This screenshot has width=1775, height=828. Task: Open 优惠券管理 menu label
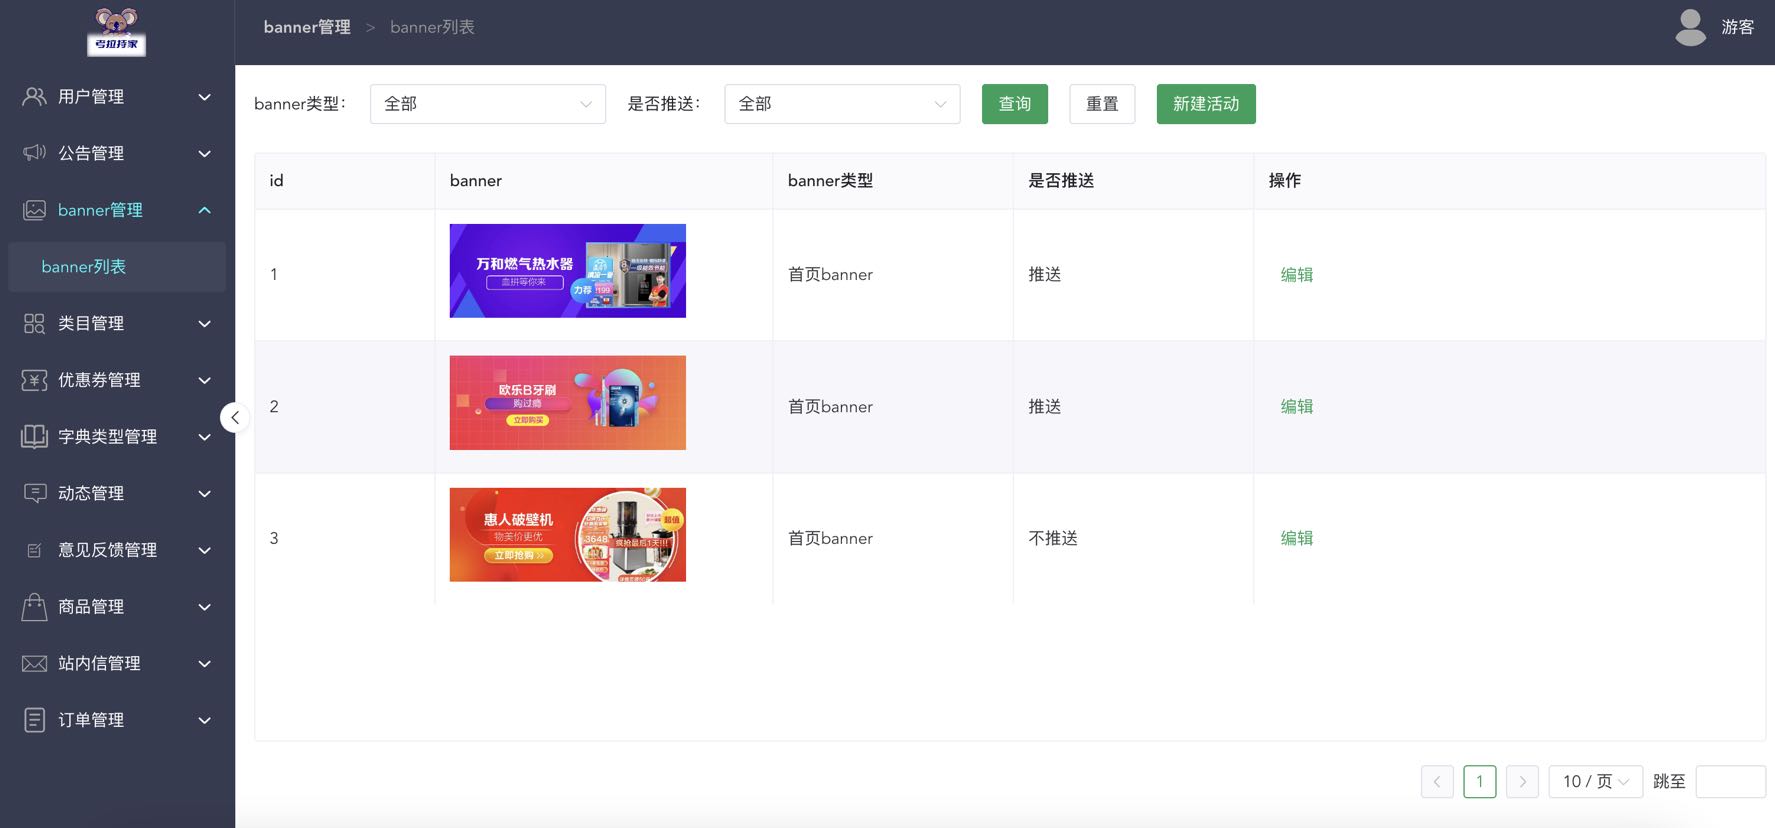99,380
